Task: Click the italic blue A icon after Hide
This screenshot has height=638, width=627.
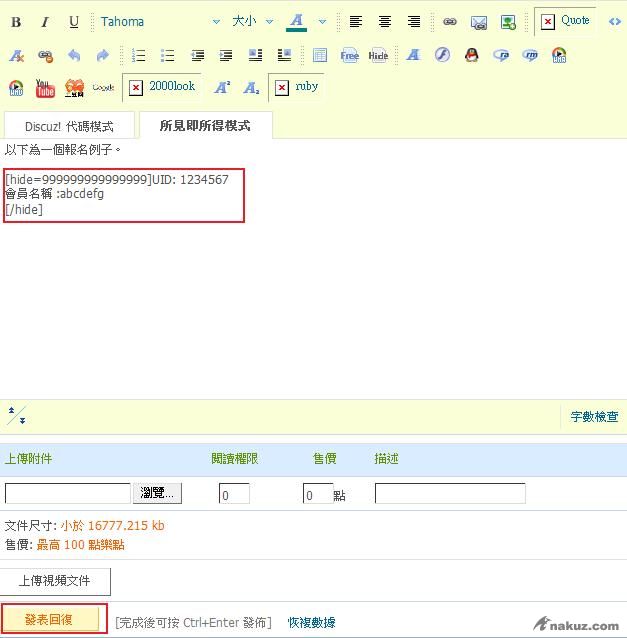Action: pyautogui.click(x=413, y=55)
